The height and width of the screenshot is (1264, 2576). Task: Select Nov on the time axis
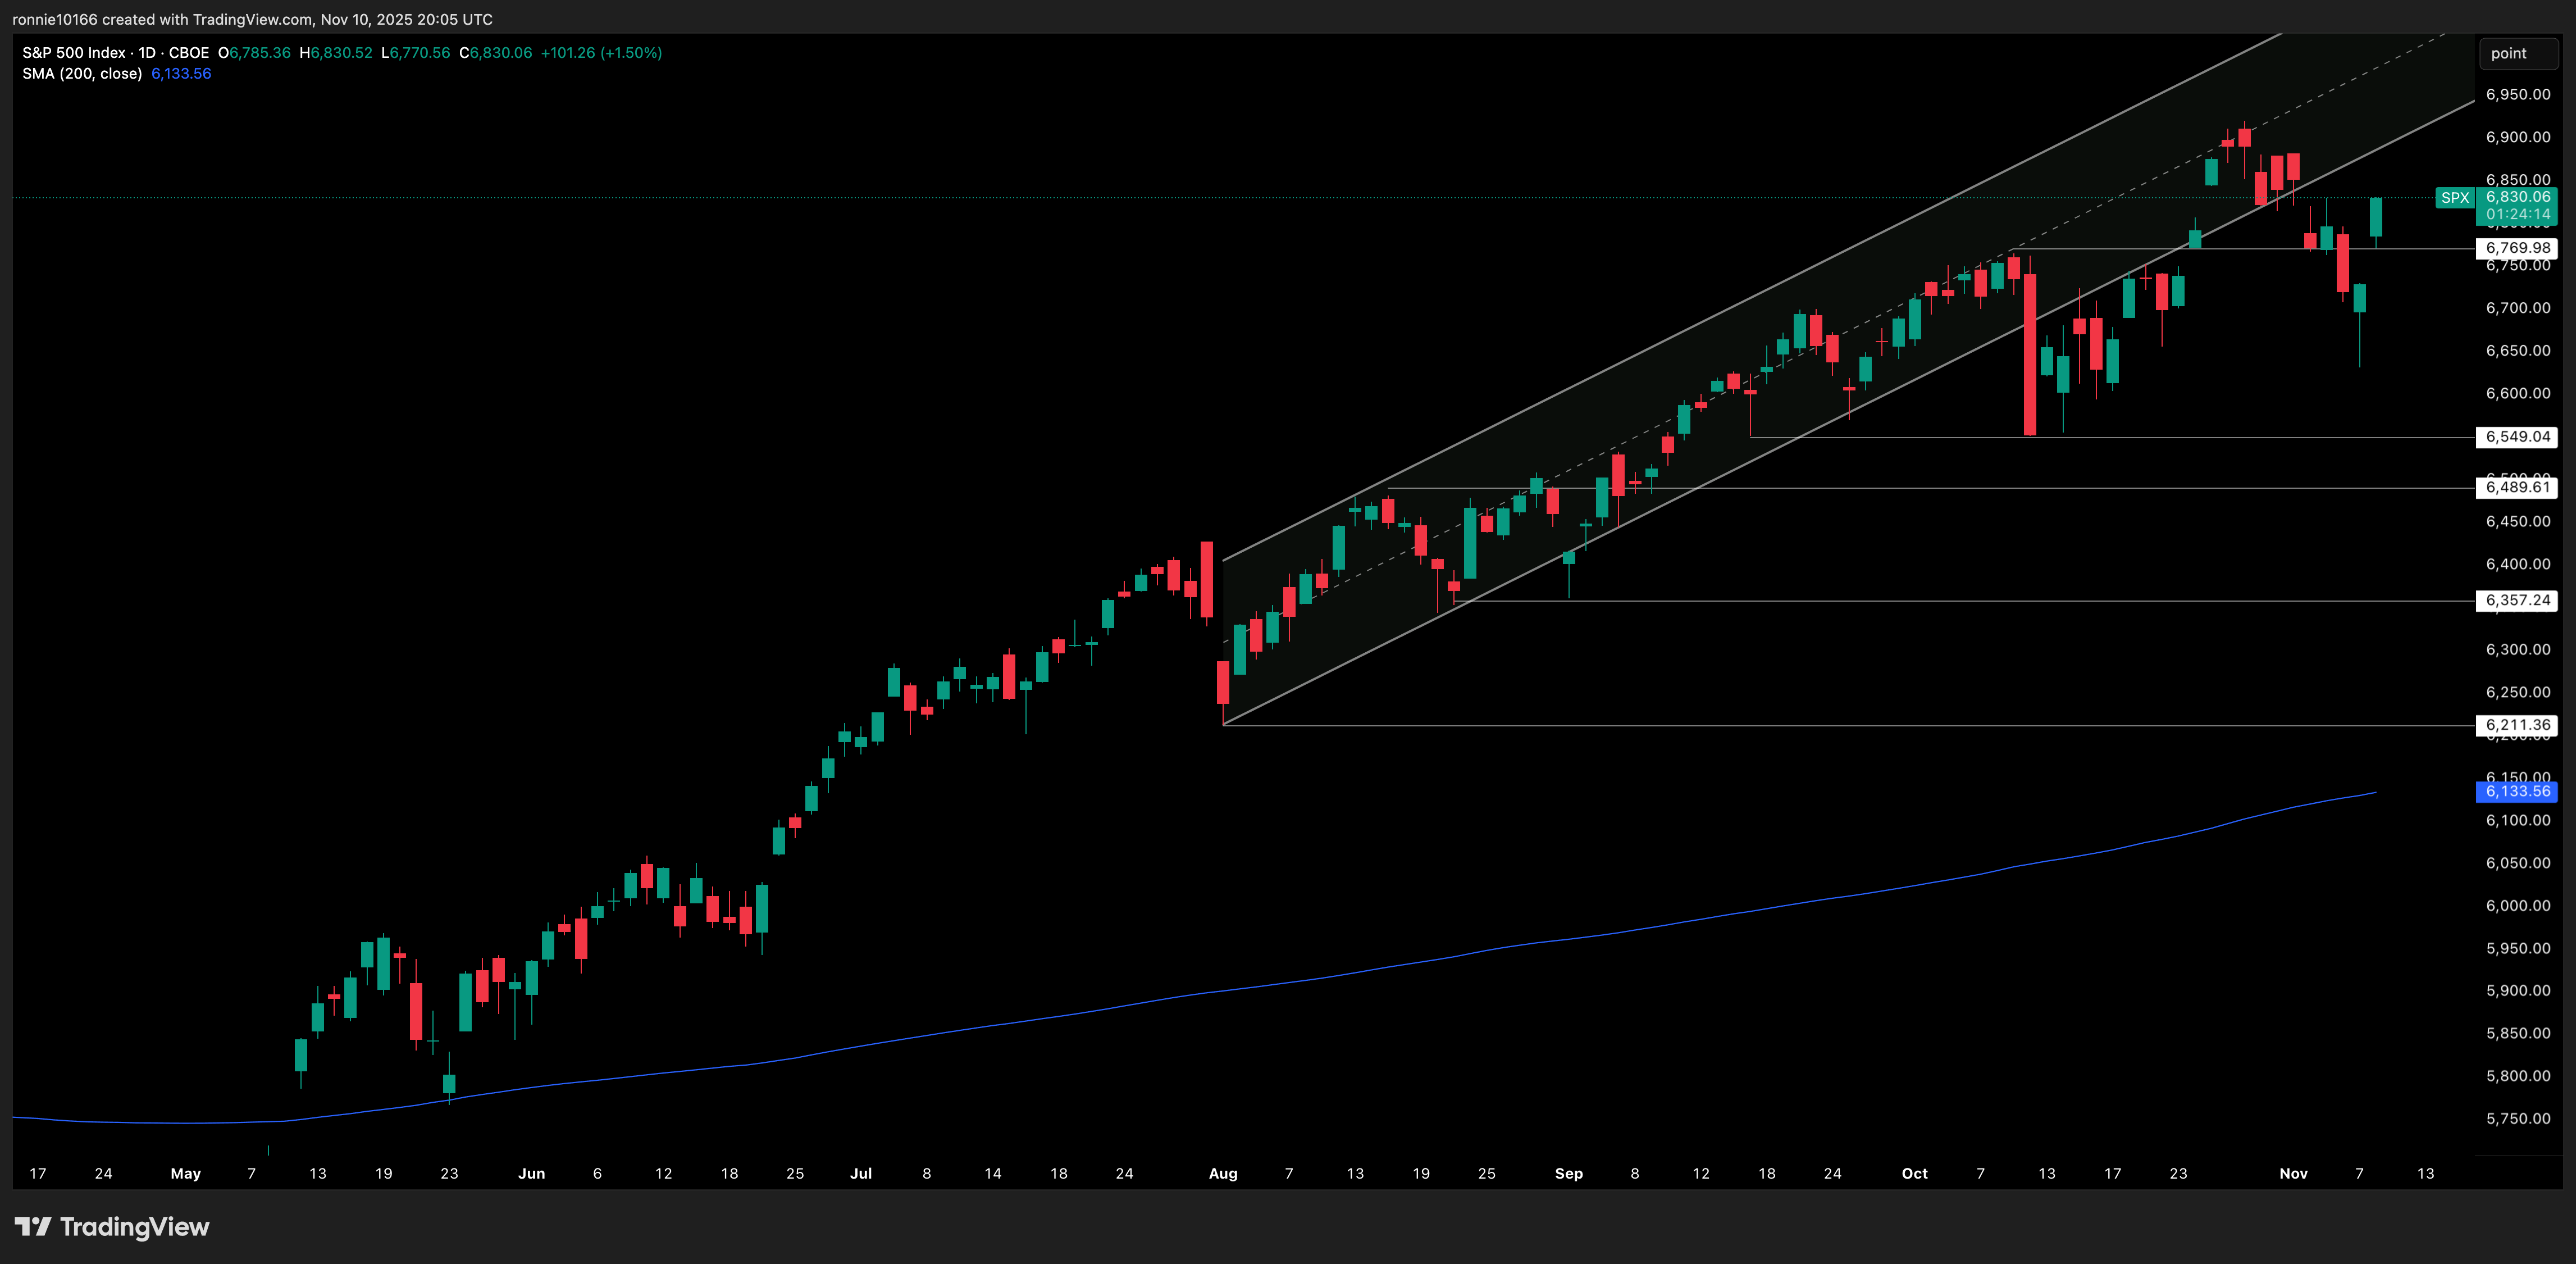click(x=2293, y=1173)
